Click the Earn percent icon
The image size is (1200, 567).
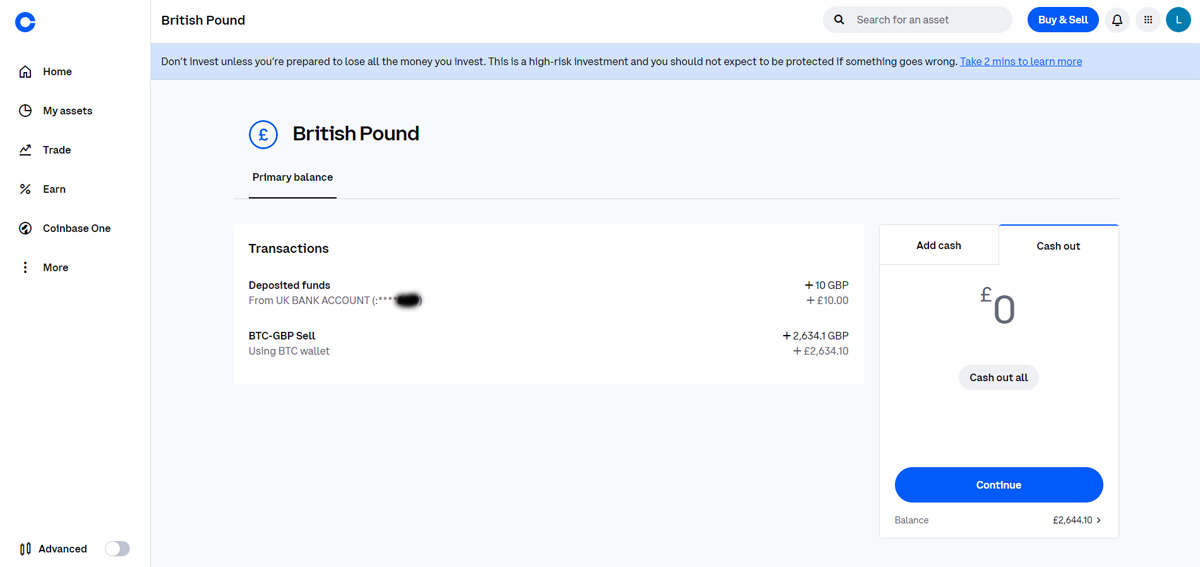pyautogui.click(x=26, y=189)
